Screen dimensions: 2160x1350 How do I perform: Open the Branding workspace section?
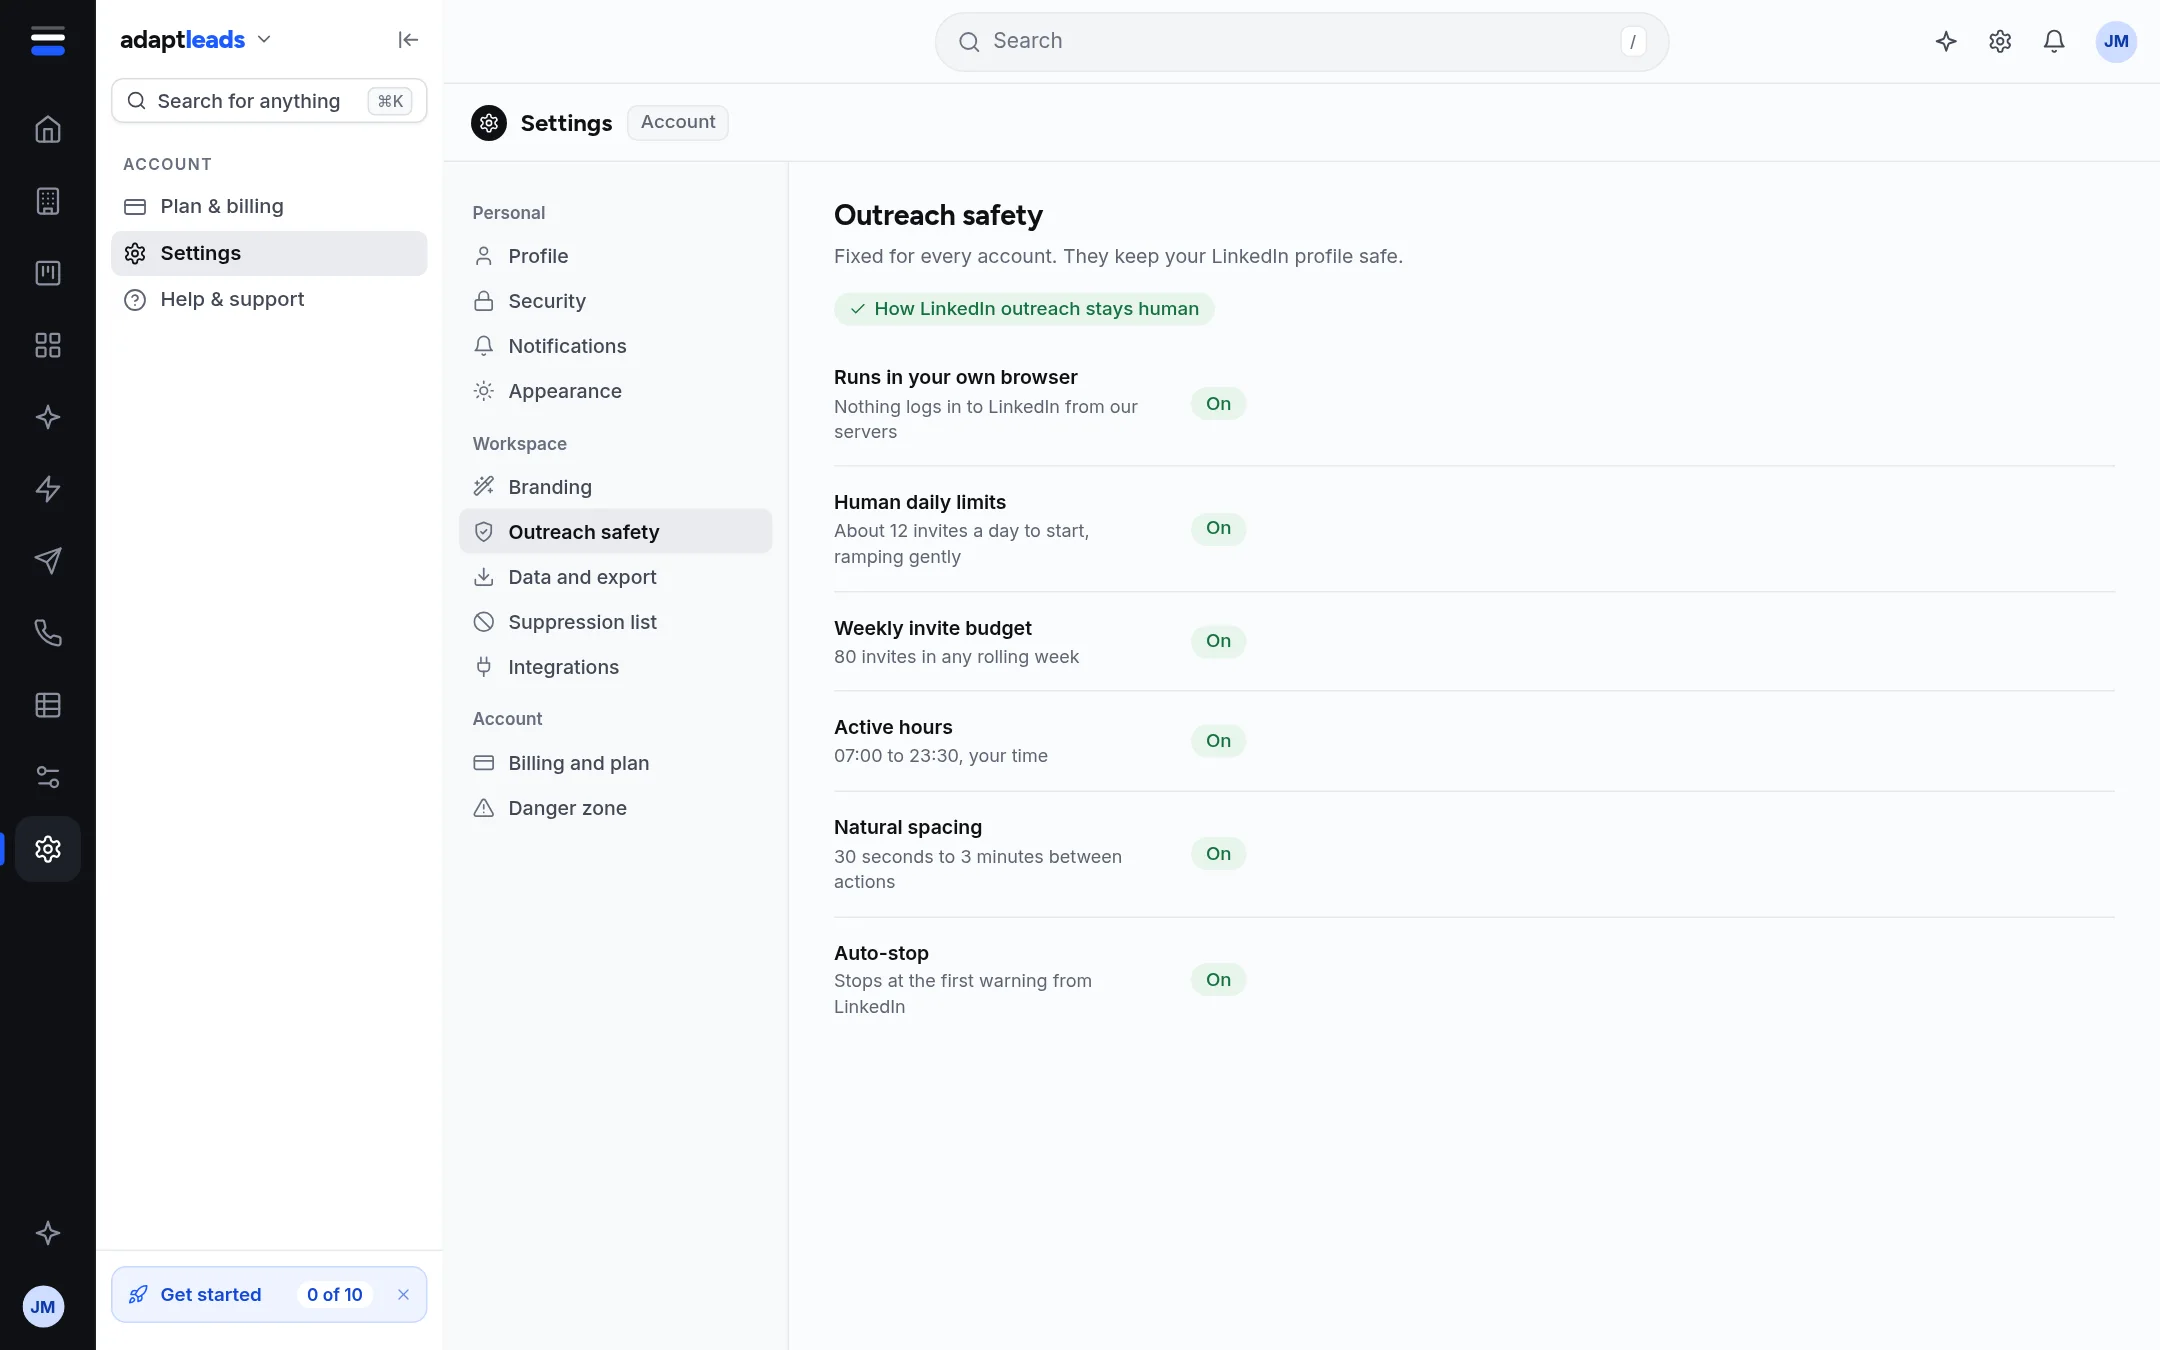tap(615, 487)
